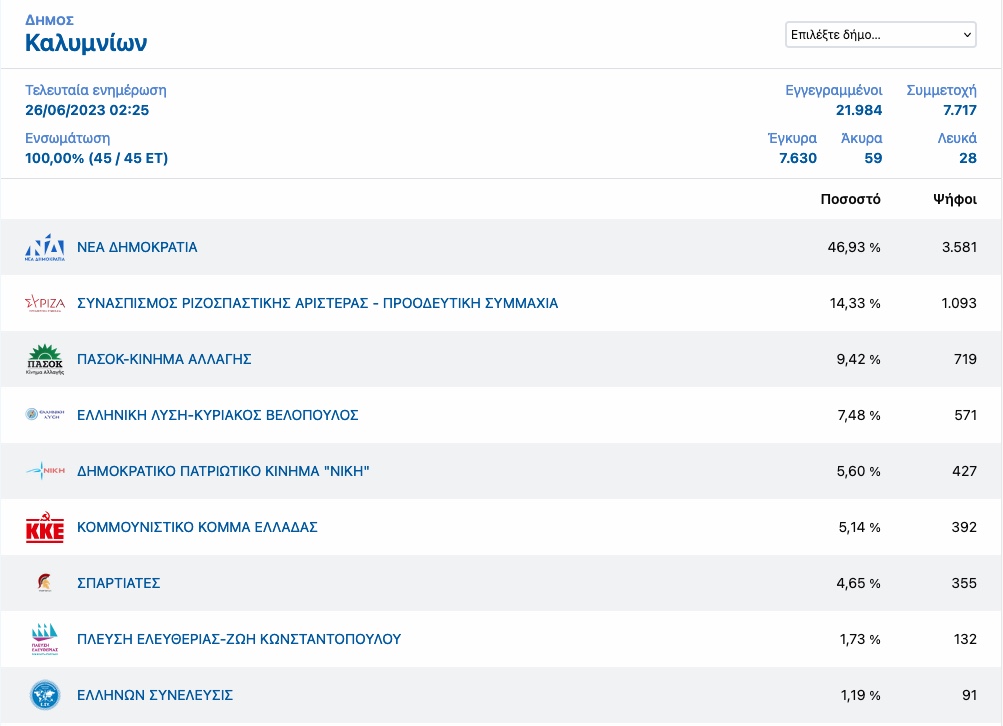The image size is (1003, 726).
Task: Click the PASOK green sun logo
Action: 45,359
